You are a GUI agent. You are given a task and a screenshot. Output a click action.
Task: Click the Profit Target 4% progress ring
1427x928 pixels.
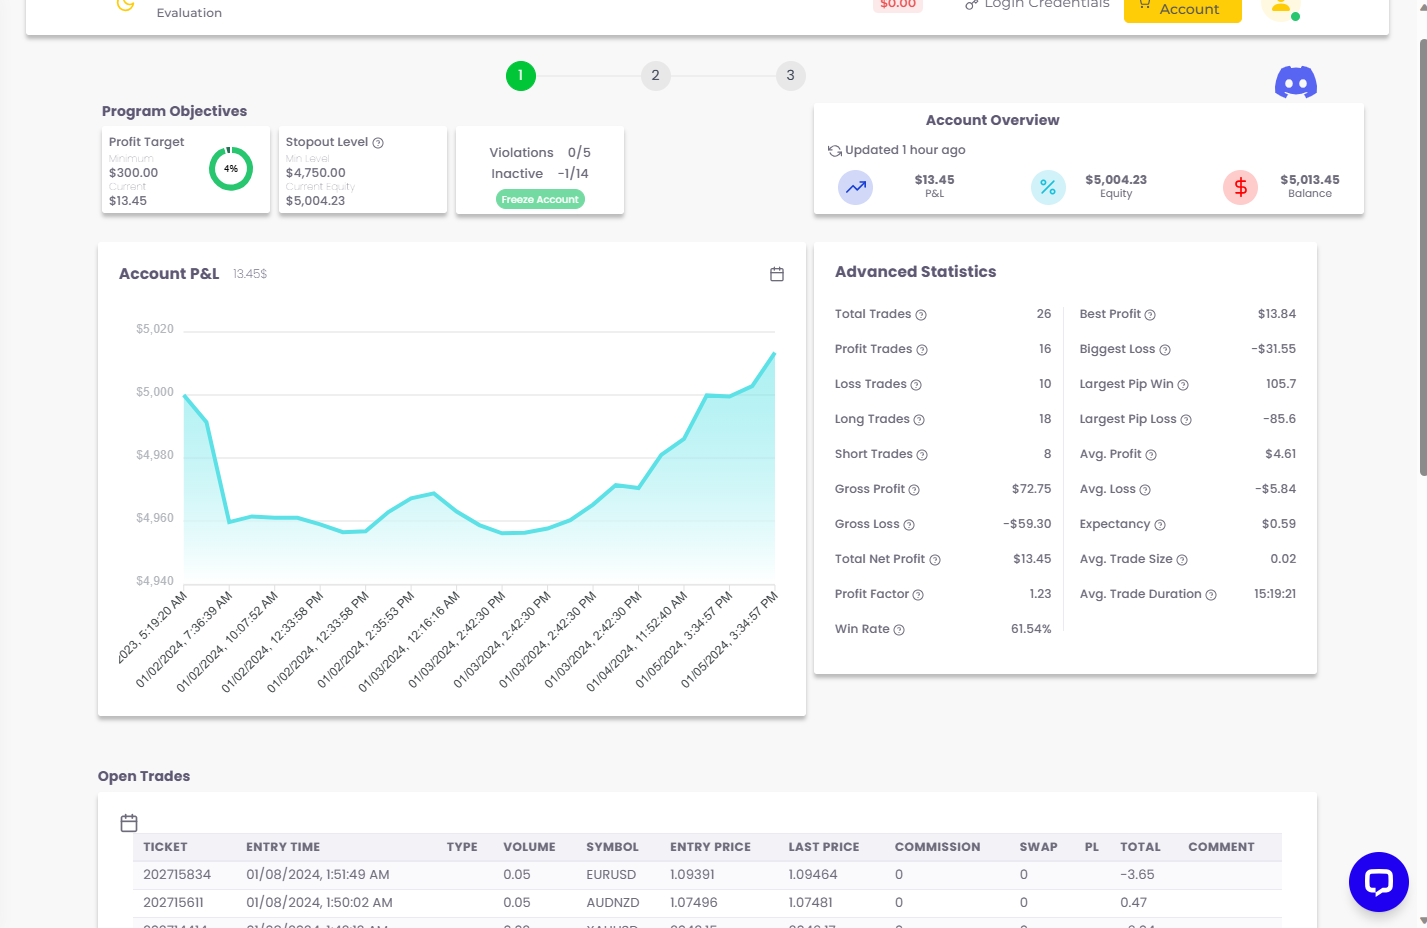pyautogui.click(x=231, y=169)
